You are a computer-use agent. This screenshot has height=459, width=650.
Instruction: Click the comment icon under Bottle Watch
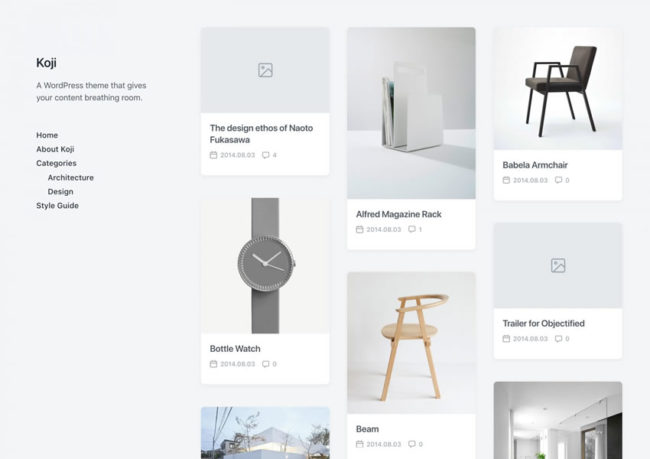tap(265, 364)
